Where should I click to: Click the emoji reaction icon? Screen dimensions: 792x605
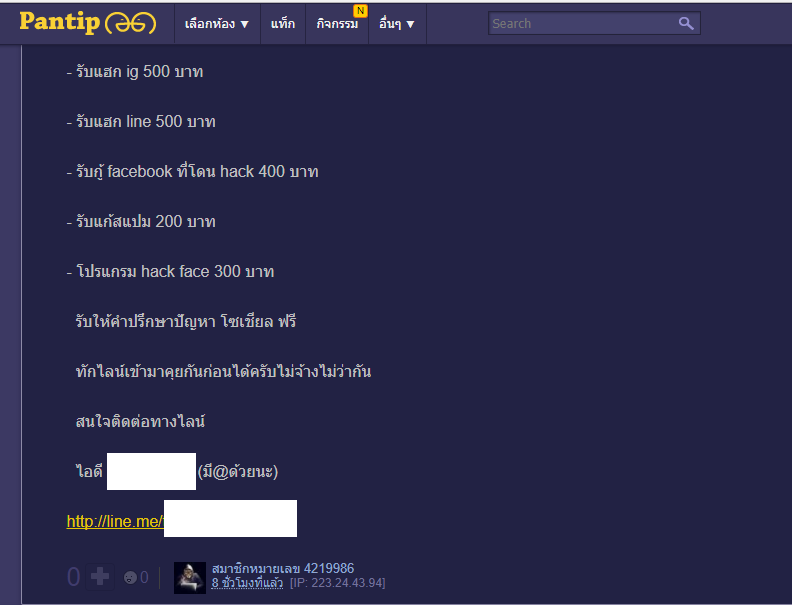pyautogui.click(x=130, y=577)
